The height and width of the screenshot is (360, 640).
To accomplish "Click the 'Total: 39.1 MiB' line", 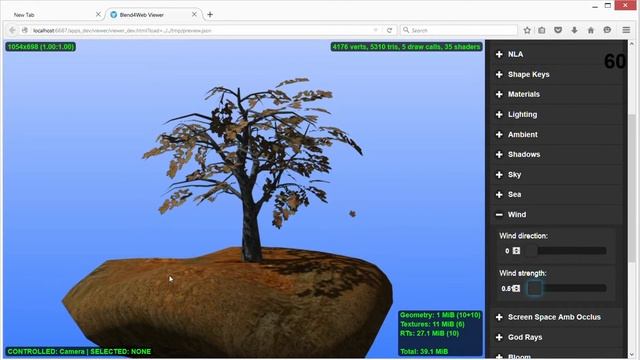I will [x=424, y=351].
